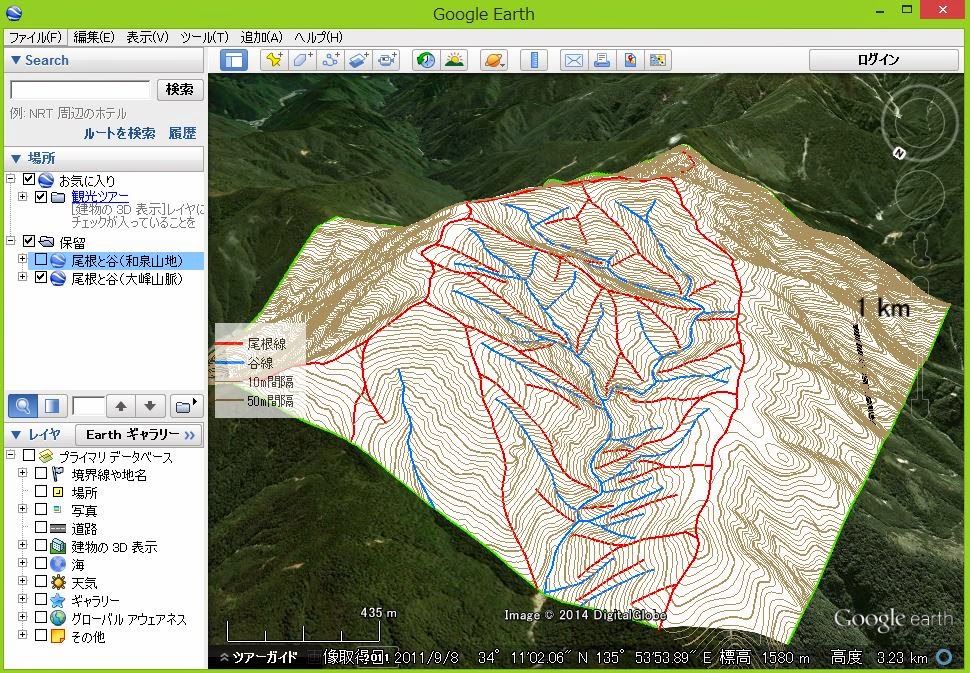Open the add folder icon in places panel

tap(185, 406)
